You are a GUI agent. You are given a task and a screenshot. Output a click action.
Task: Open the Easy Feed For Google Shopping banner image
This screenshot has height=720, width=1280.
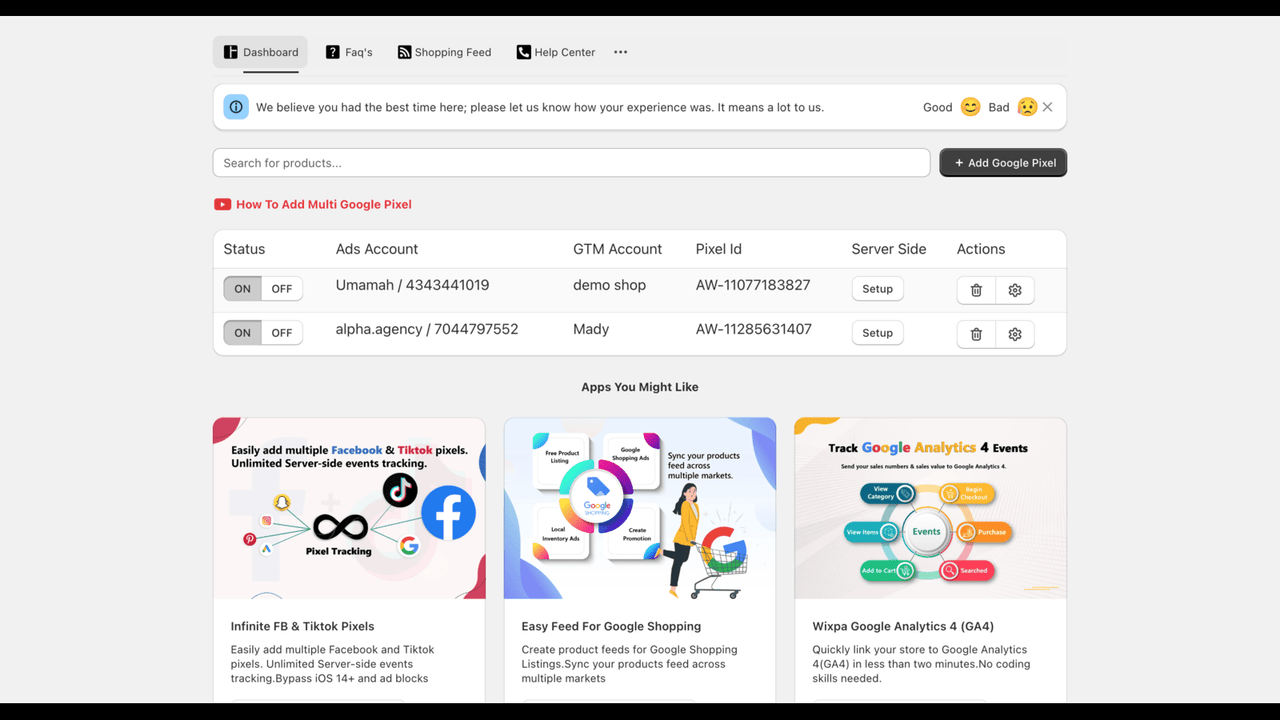point(640,508)
